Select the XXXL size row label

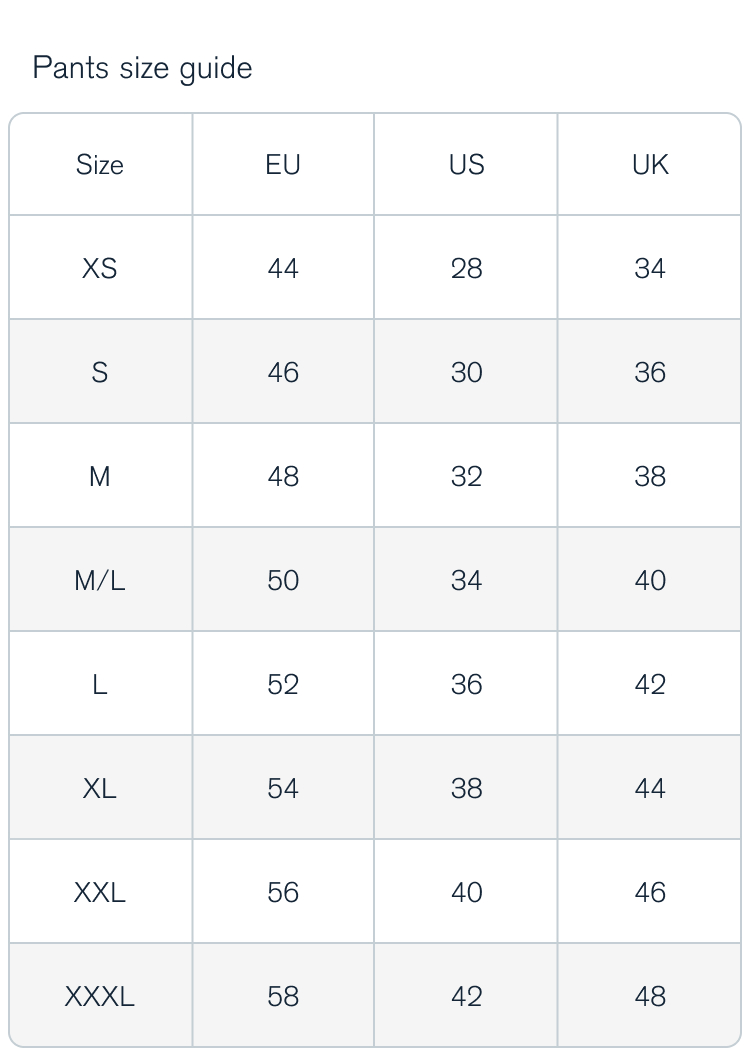pyautogui.click(x=100, y=996)
